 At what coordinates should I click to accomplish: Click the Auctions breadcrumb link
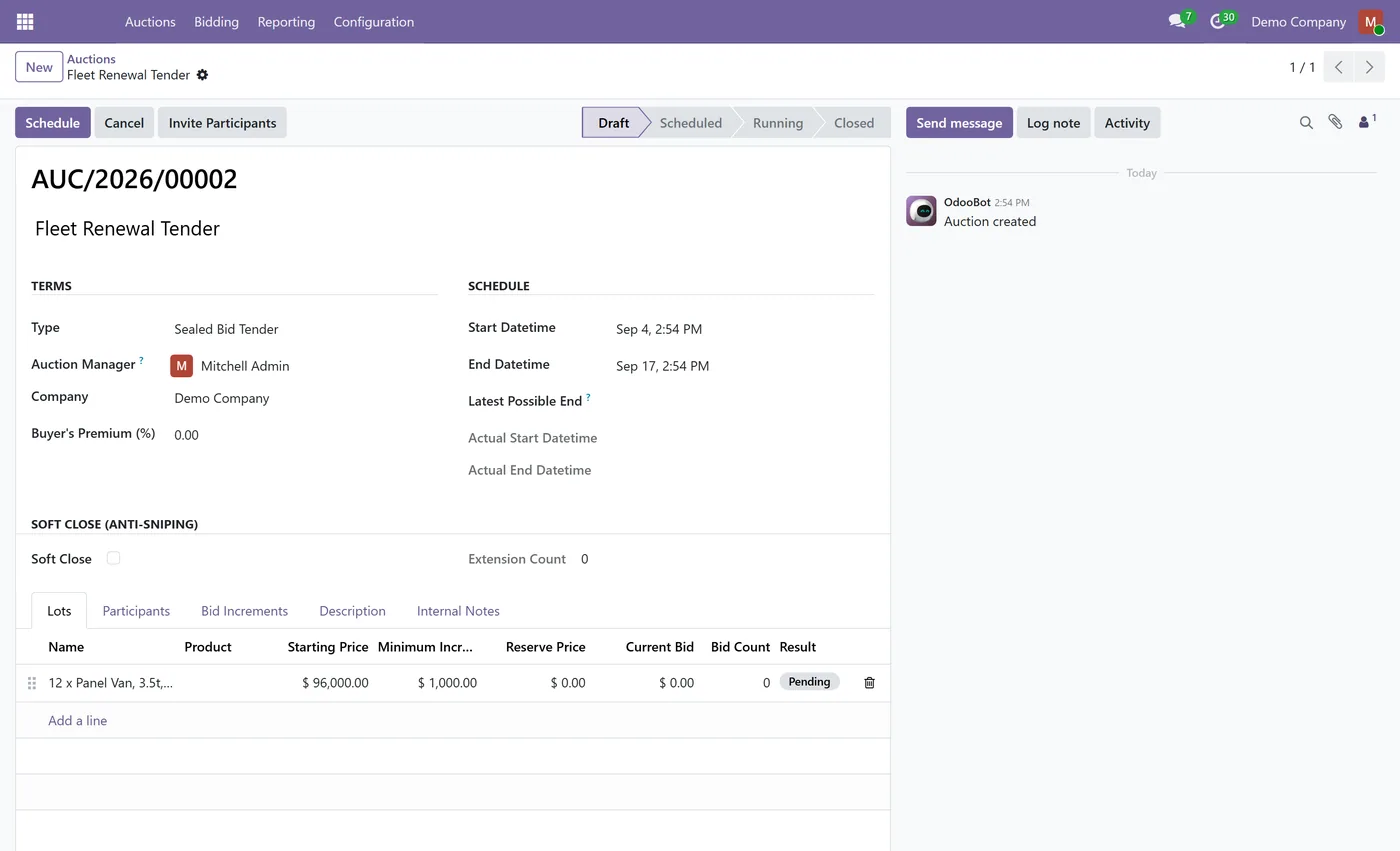pos(91,59)
